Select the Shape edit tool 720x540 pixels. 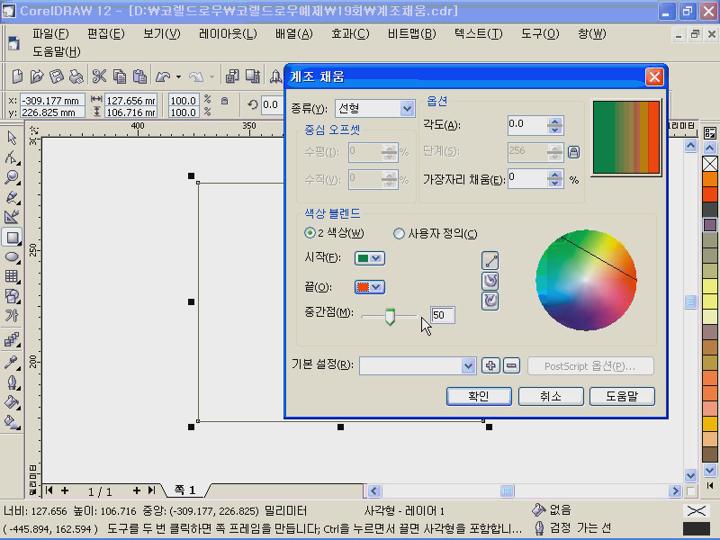click(11, 157)
